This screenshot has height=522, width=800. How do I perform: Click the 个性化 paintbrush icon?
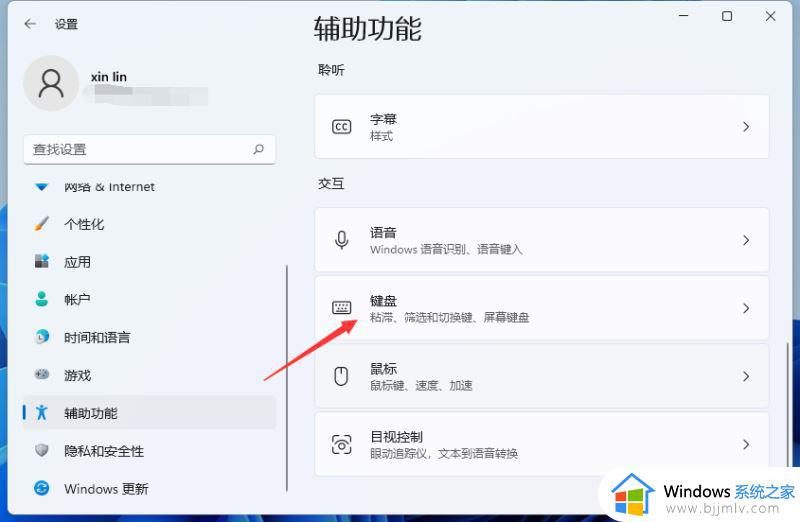coord(42,223)
